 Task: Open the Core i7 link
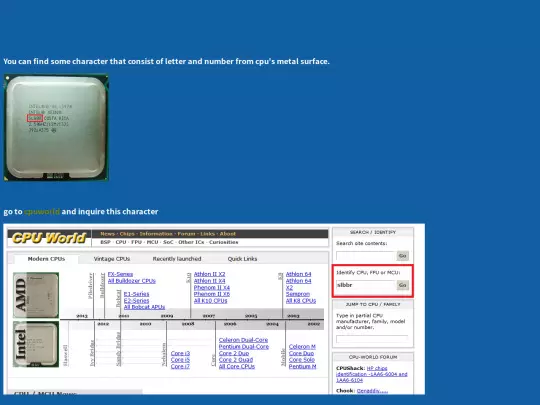[180, 366]
